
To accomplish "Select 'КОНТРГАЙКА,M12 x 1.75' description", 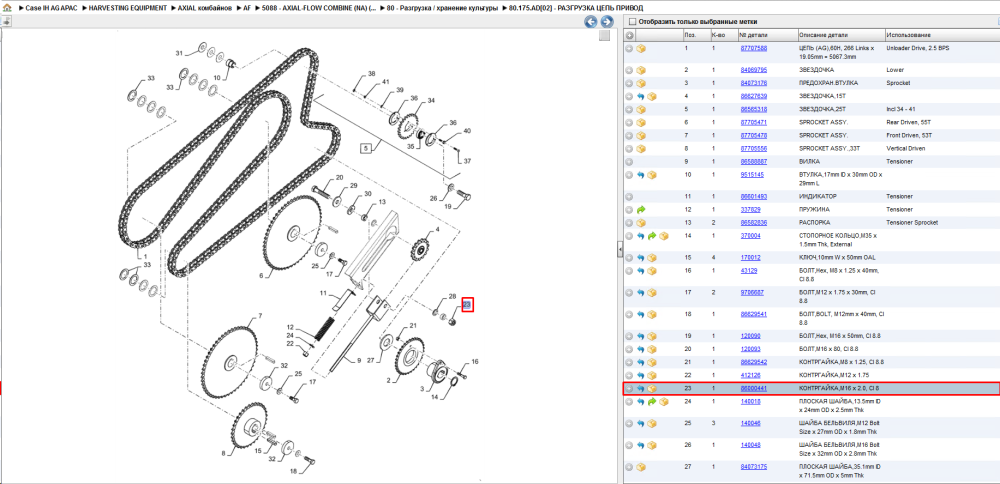I will click(832, 375).
